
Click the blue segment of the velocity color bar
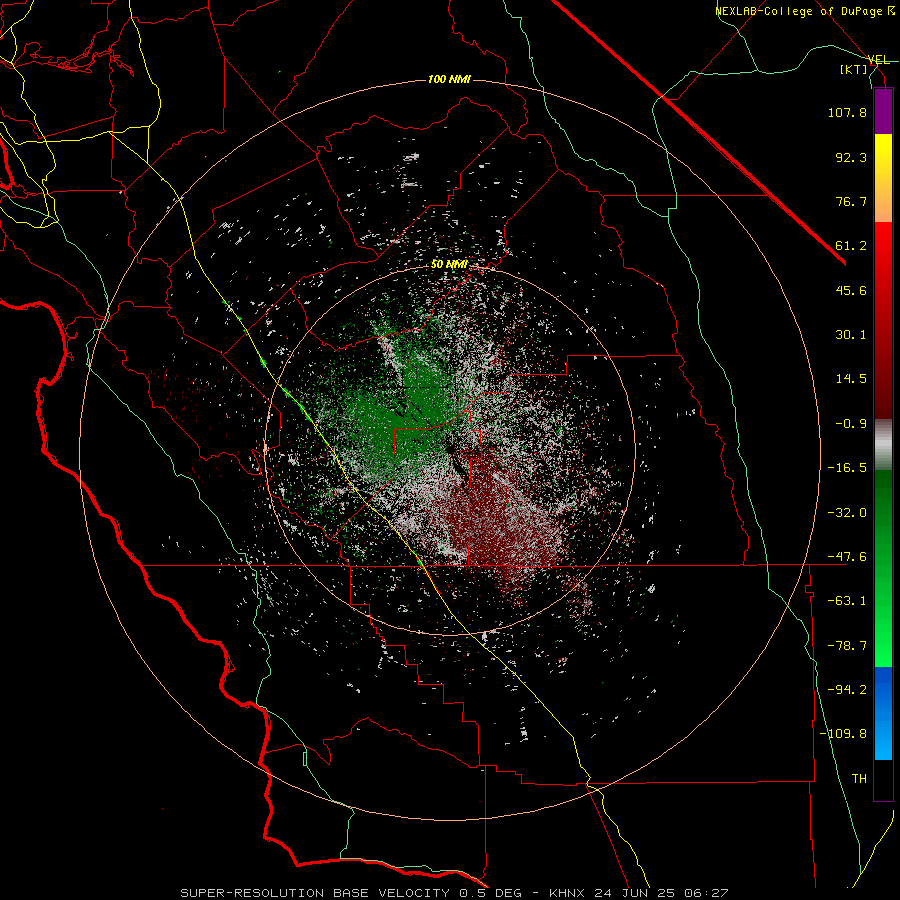click(883, 713)
